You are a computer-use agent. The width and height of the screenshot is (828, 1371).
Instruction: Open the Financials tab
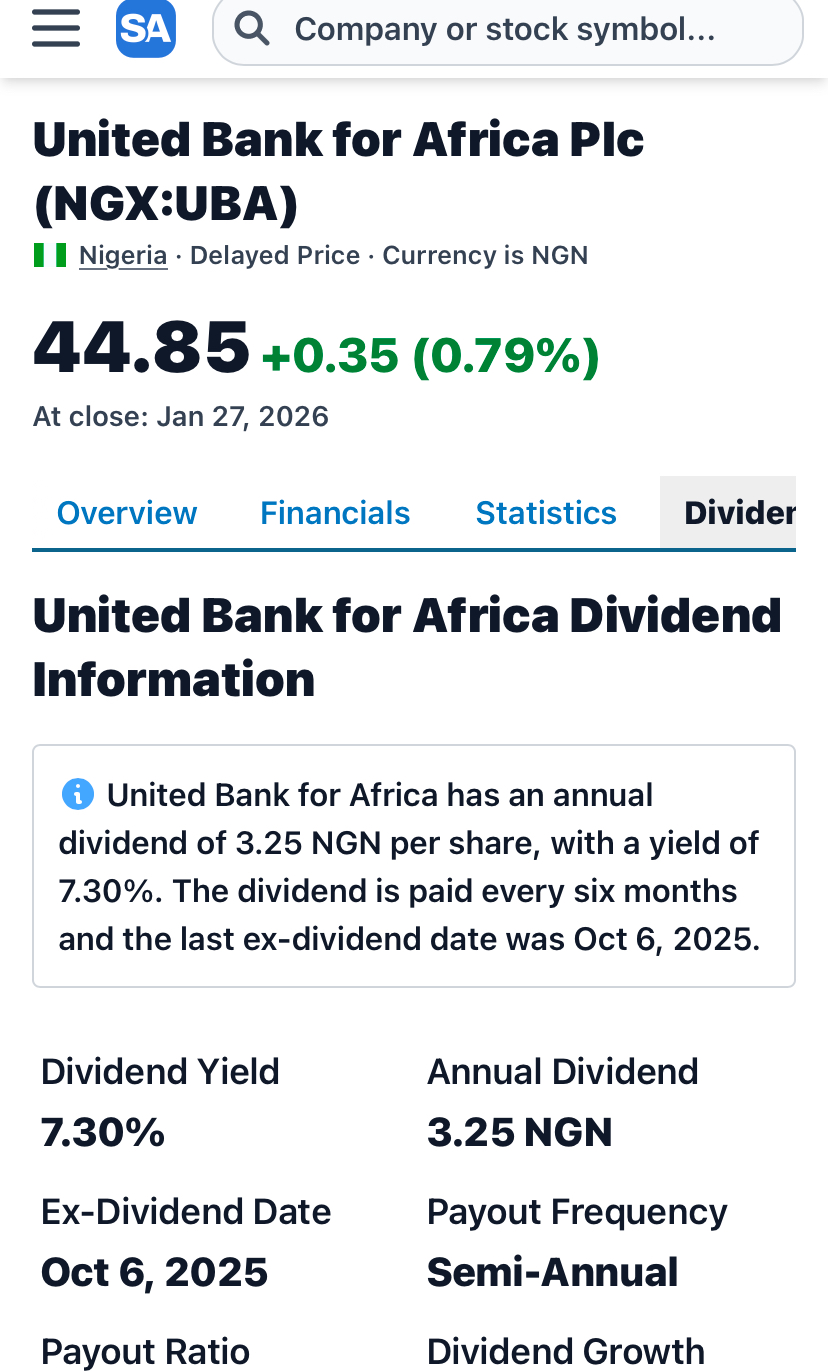coord(335,513)
